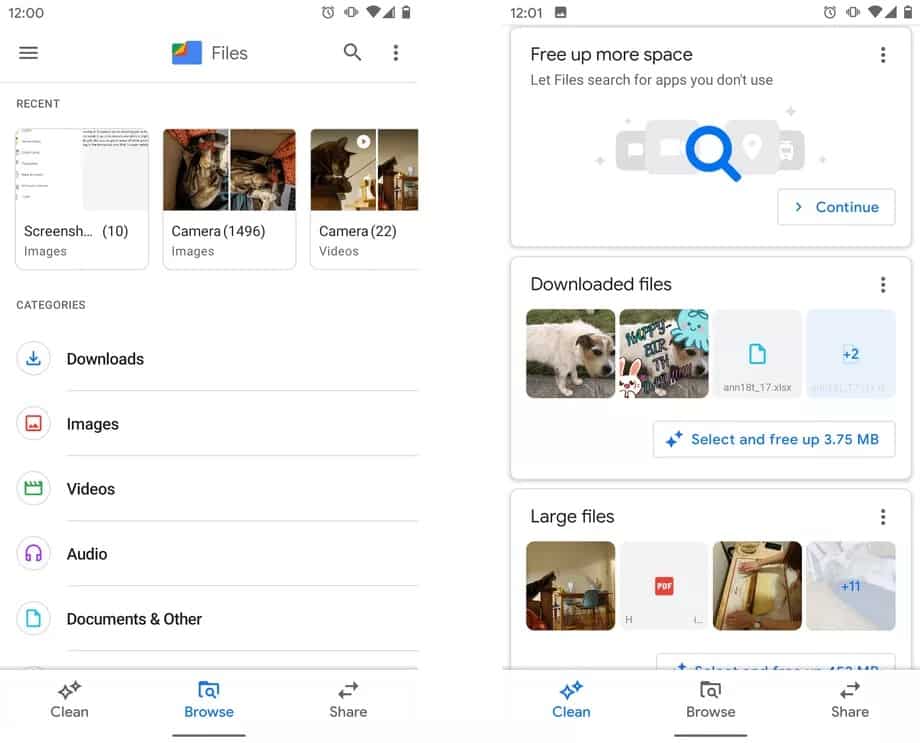The height and width of the screenshot is (743, 920).
Task: Click Select and free up 3.75 MB
Action: 774,439
